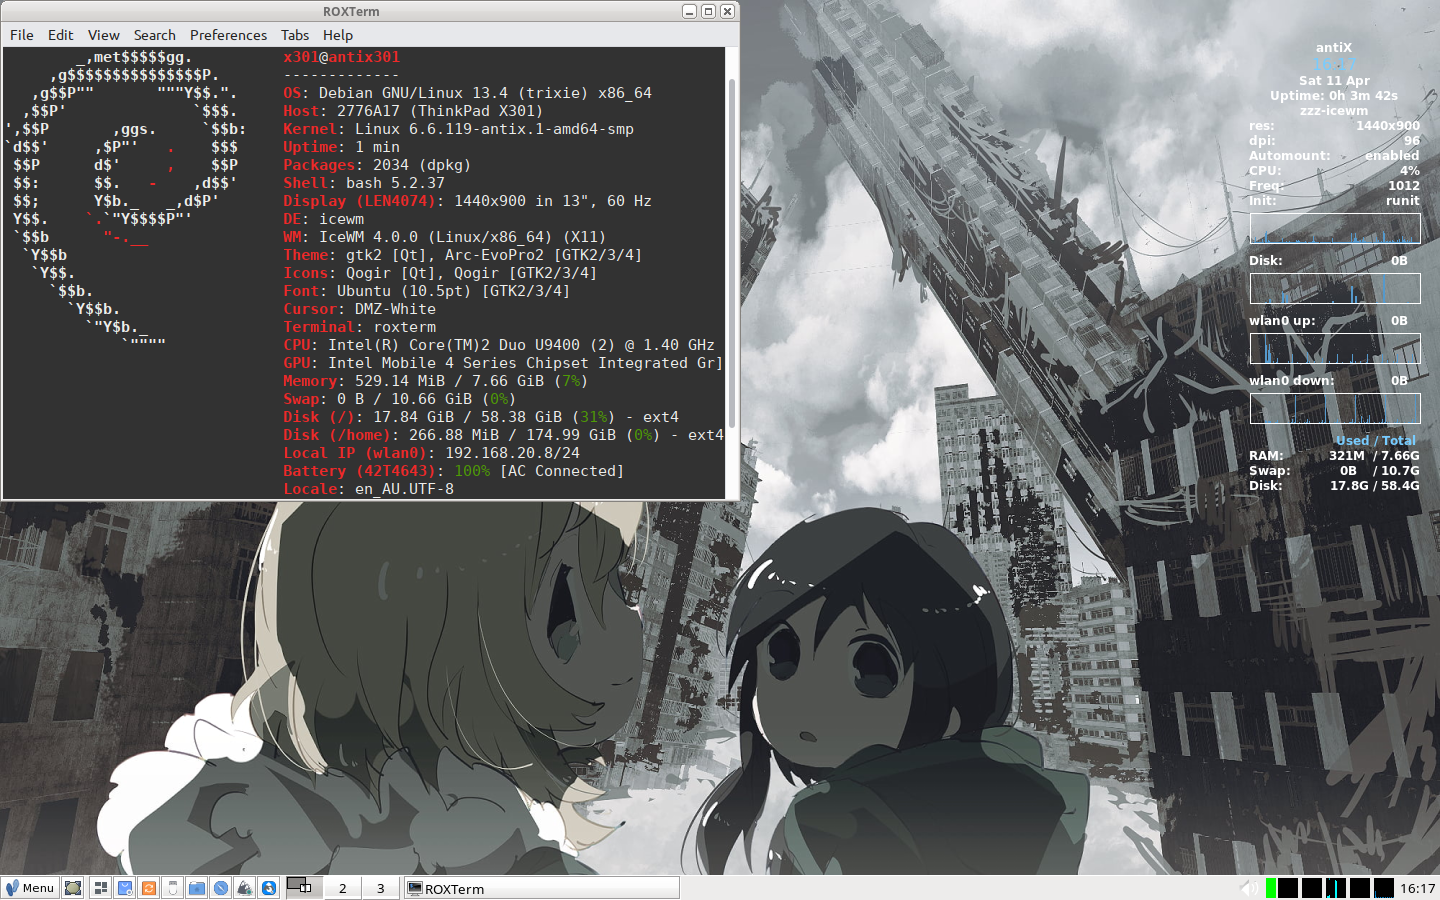Image resolution: width=1440 pixels, height=900 pixels.
Task: Click the 'CPU: Intel(R) Core(TM)2 Duo U9400' line
Action: (x=499, y=345)
